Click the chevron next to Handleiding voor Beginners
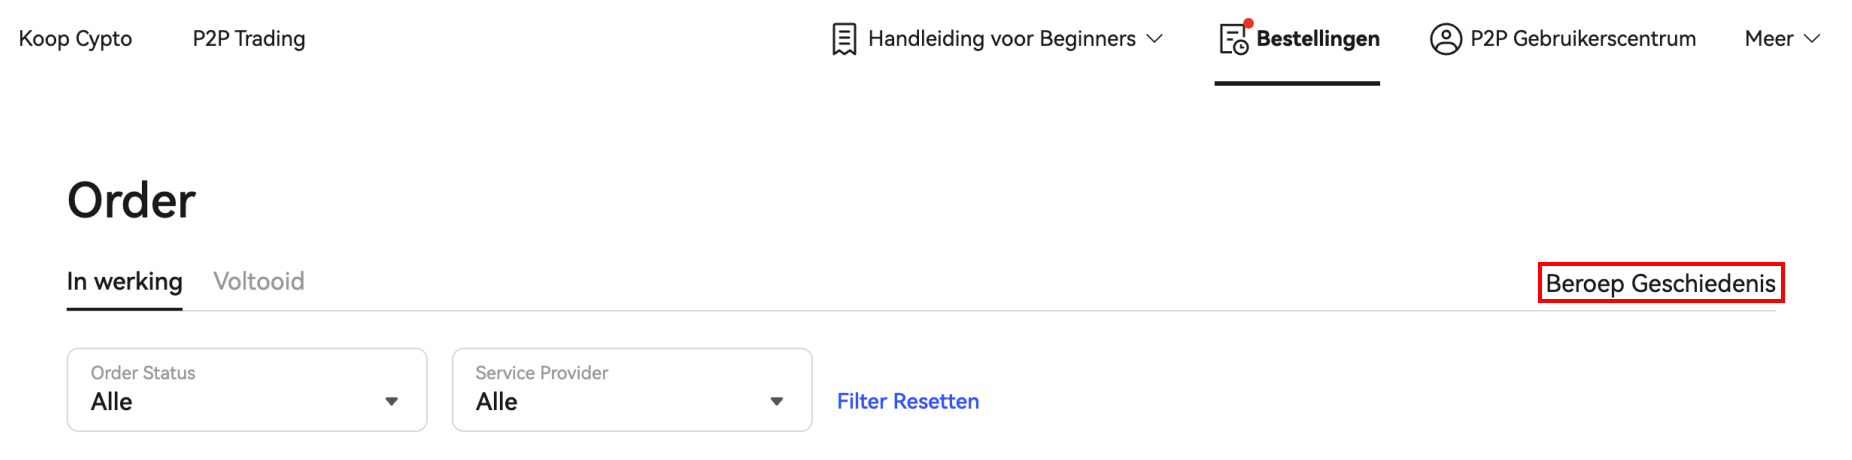The image size is (1852, 460). (x=1154, y=39)
